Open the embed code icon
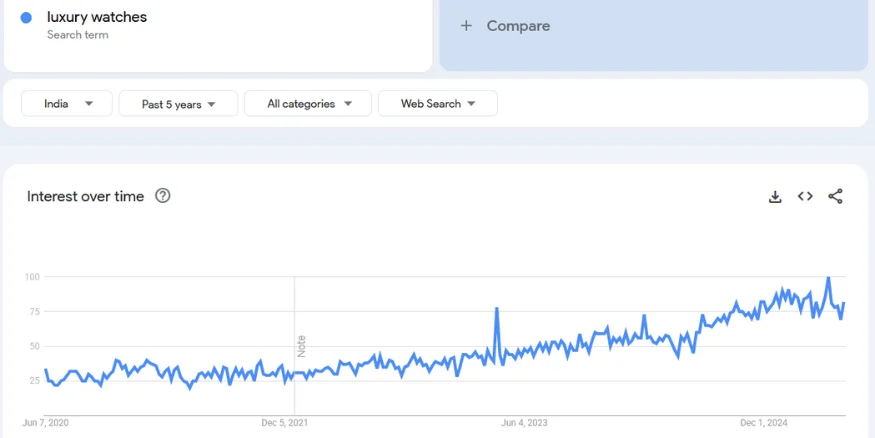 click(805, 197)
